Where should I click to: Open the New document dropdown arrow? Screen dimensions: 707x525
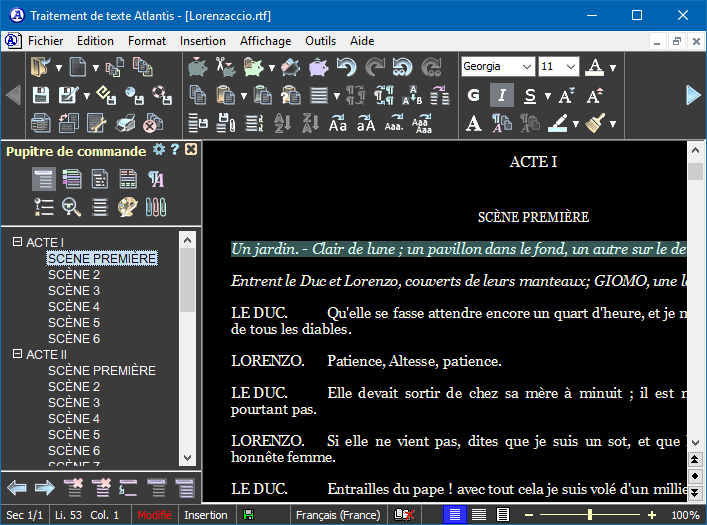click(x=96, y=68)
